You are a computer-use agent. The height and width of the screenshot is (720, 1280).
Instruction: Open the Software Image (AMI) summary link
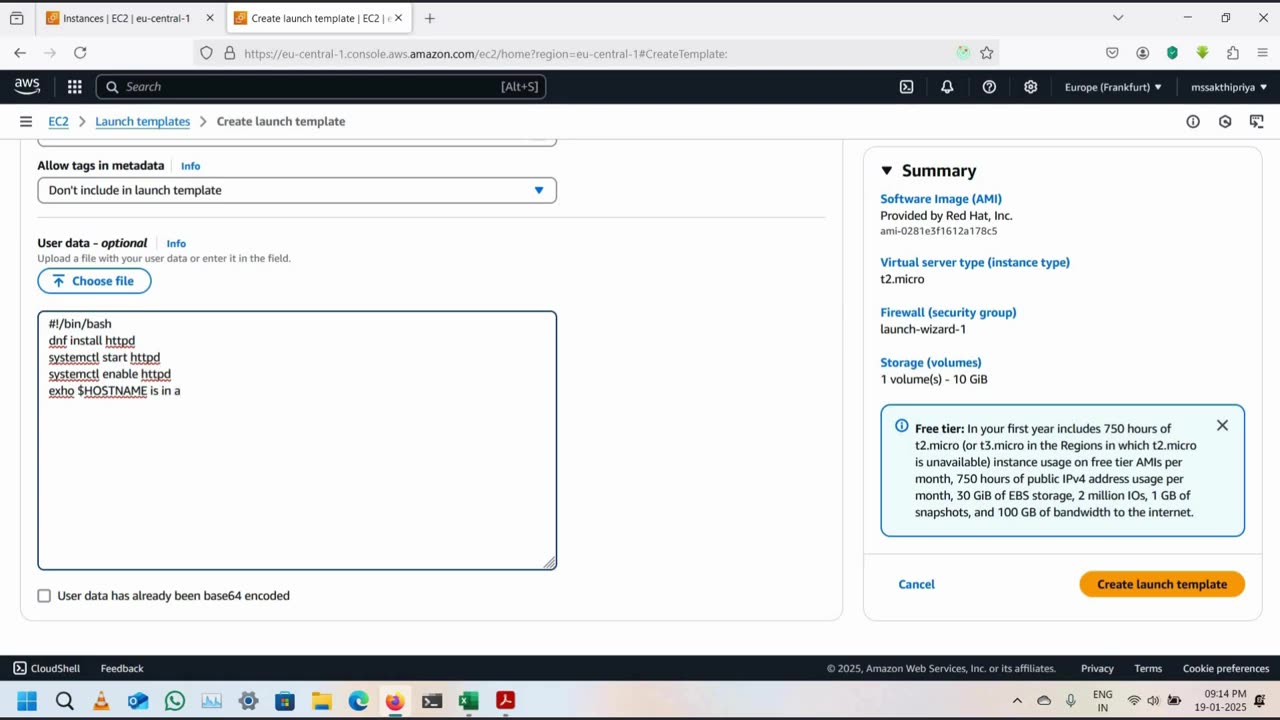(x=941, y=199)
